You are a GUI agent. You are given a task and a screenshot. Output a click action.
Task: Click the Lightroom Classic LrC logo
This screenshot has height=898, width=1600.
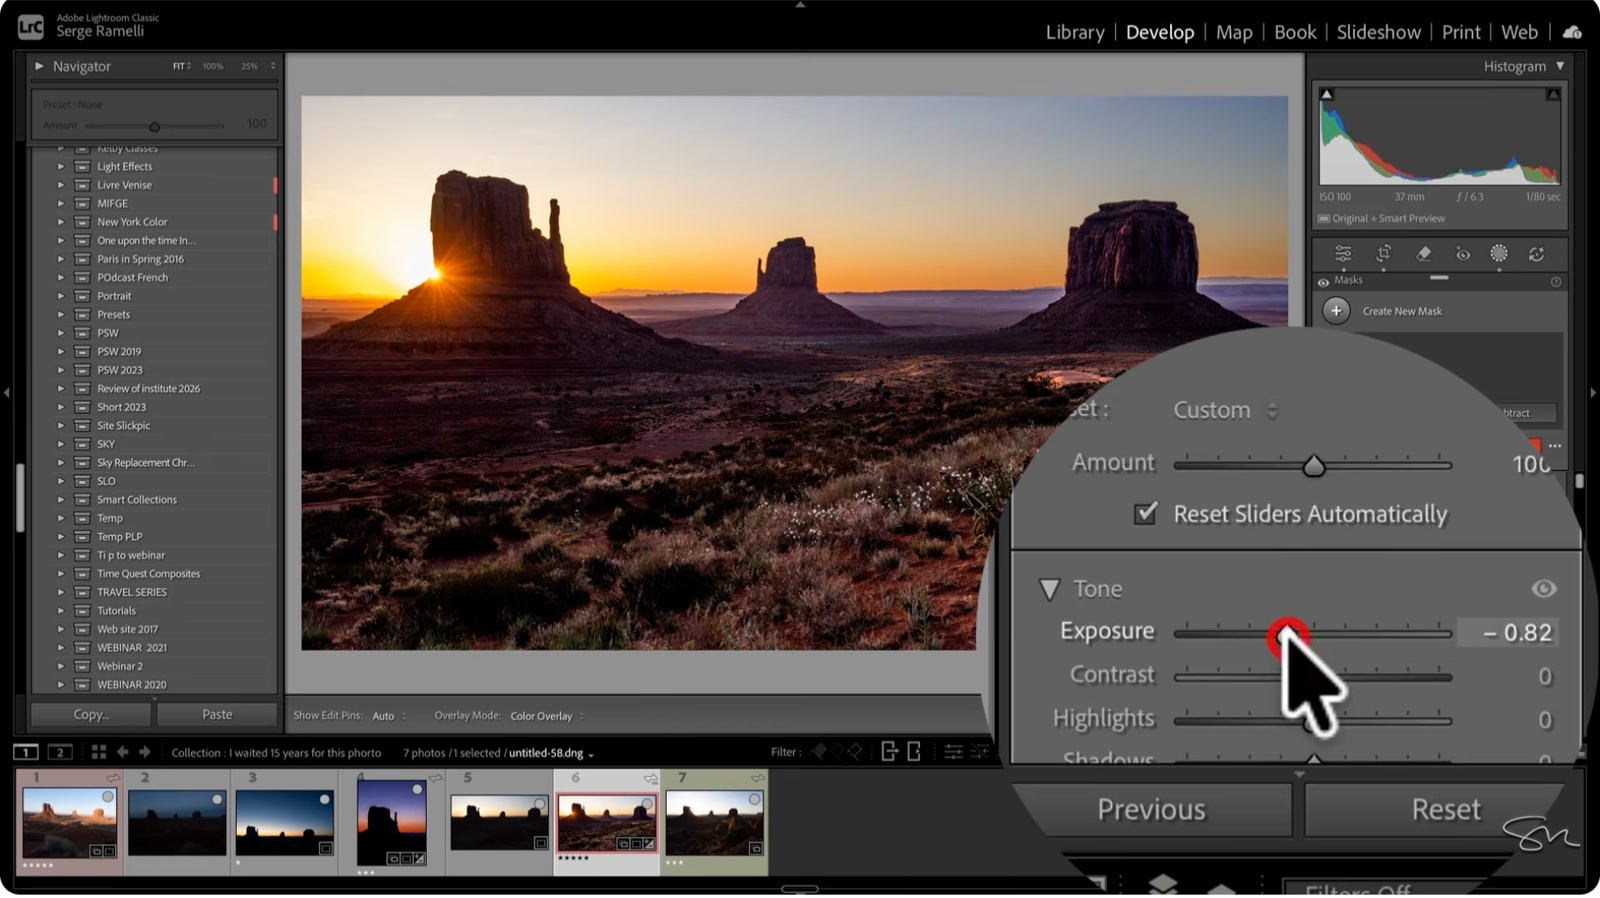pos(30,26)
